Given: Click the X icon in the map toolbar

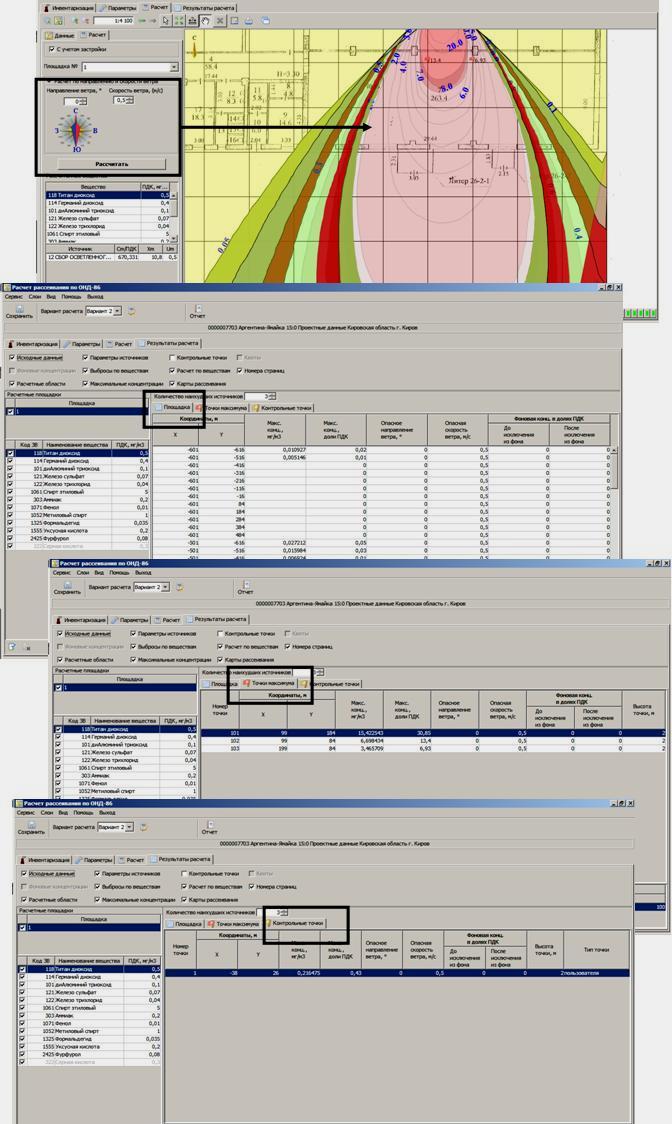Looking at the screenshot, I should pos(220,20).
